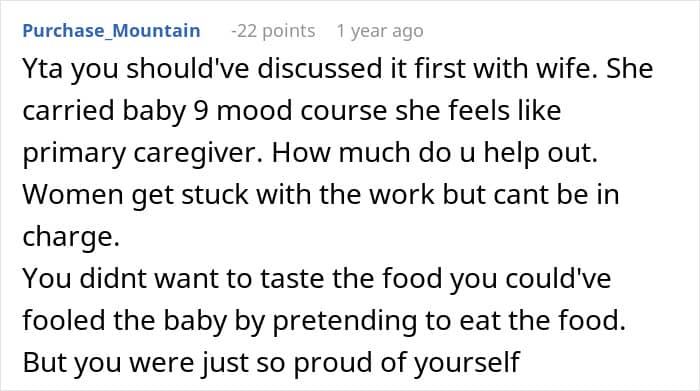Open the Purchase_Mountain user profile
Screen dimensions: 700x391
[x=111, y=31]
